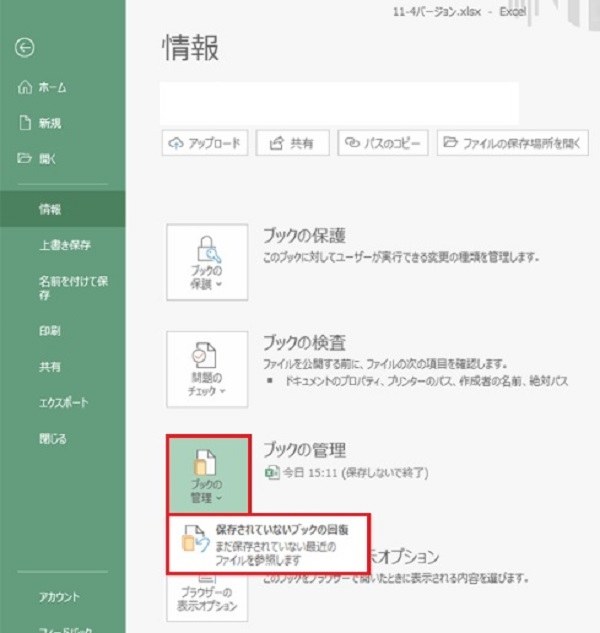This screenshot has height=633, width=600.
Task: Click the アップロード button
Action: pos(205,143)
